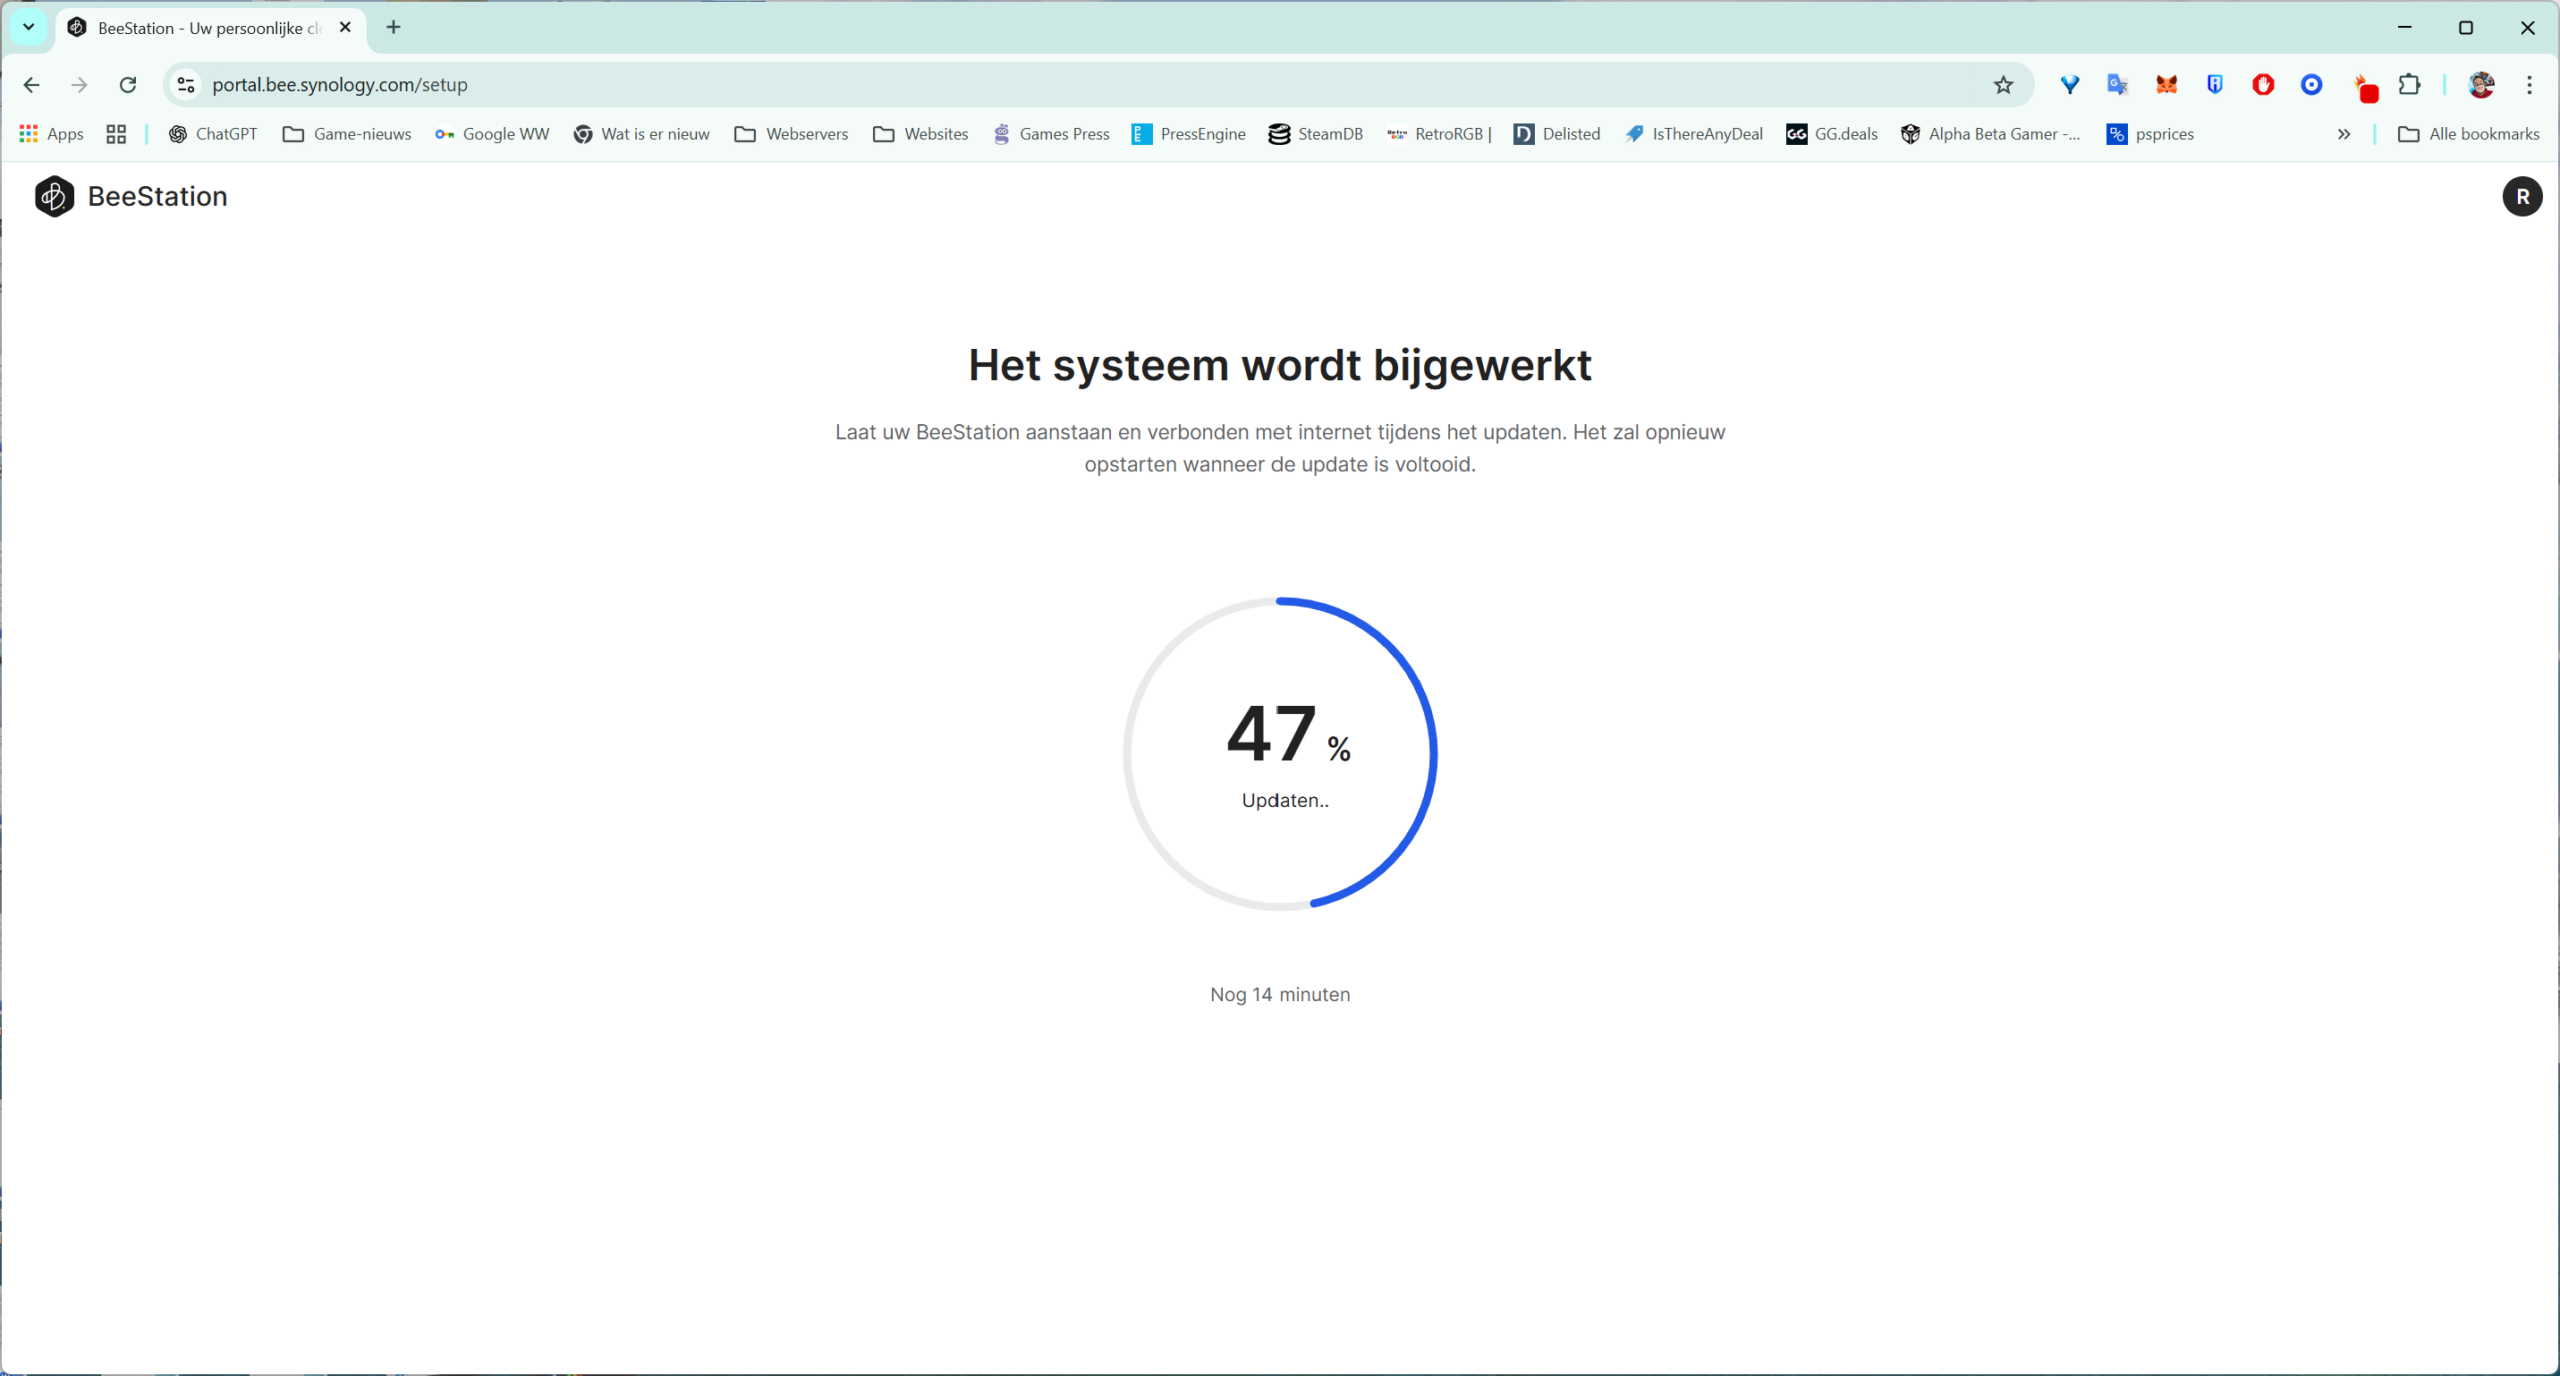Click the 47% update progress circle
This screenshot has height=1376, width=2560.
tap(1280, 754)
